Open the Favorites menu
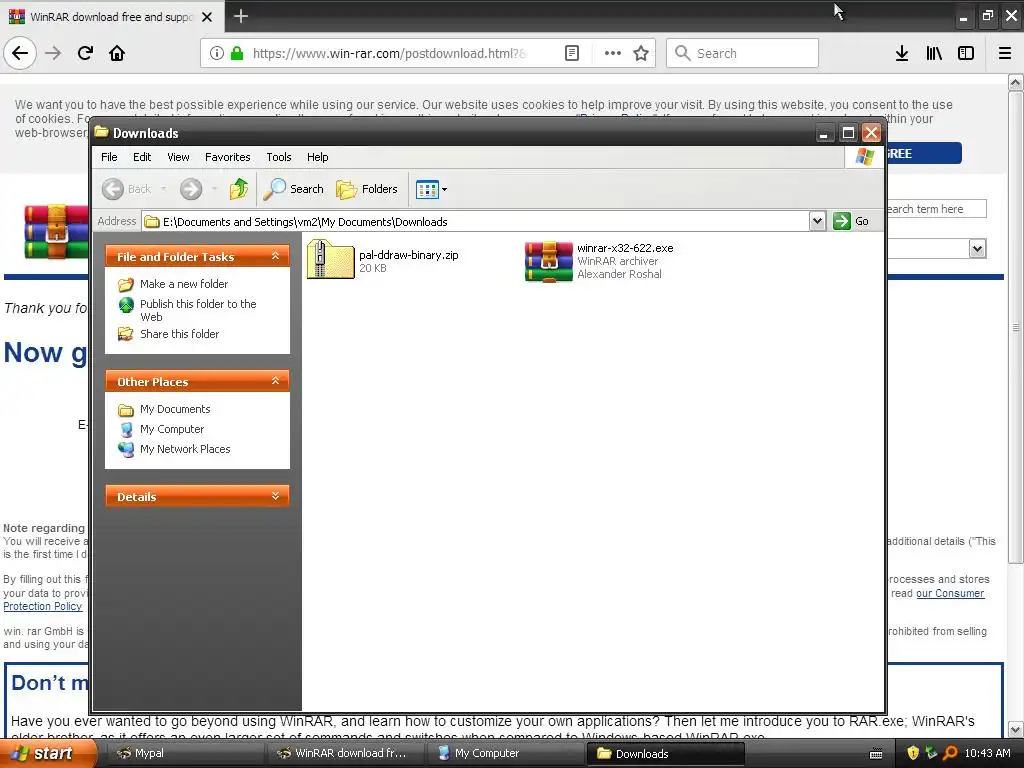Viewport: 1024px width, 768px height. tap(227, 157)
